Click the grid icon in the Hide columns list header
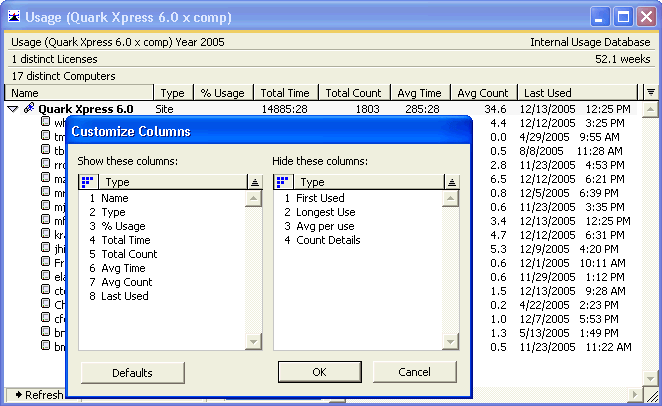The image size is (662, 406). coord(282,182)
